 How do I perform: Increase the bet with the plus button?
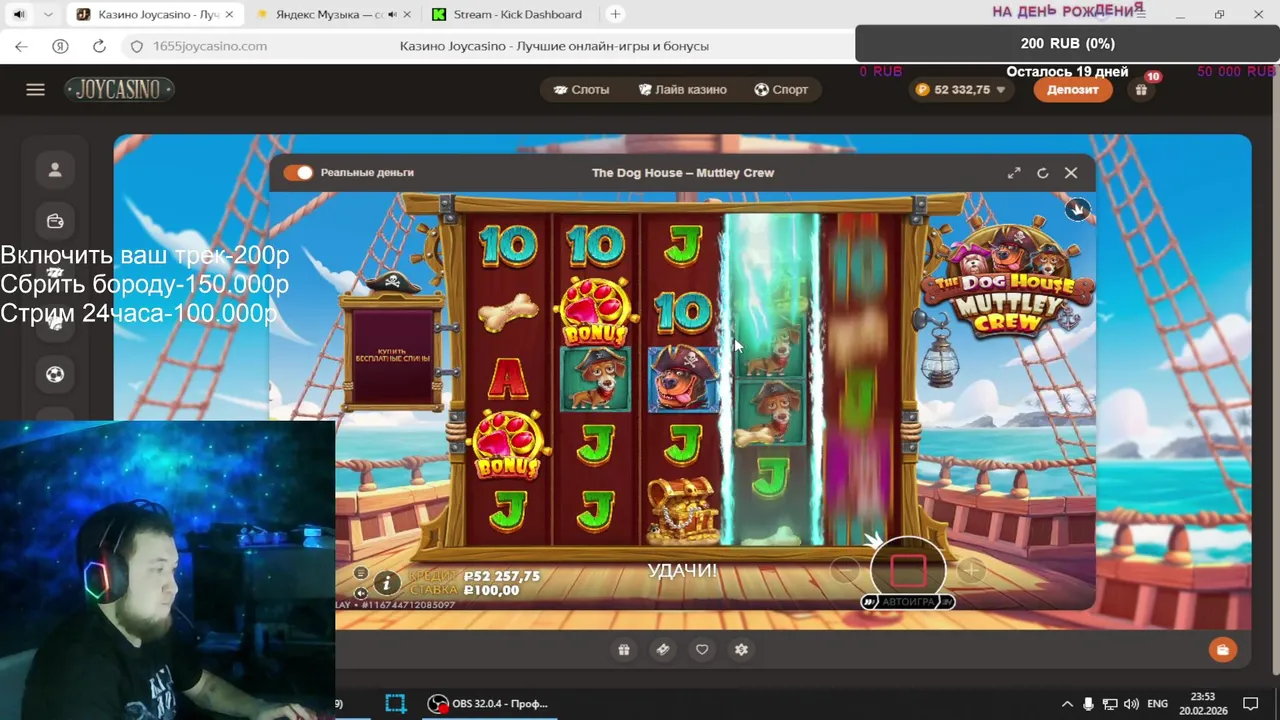[970, 570]
